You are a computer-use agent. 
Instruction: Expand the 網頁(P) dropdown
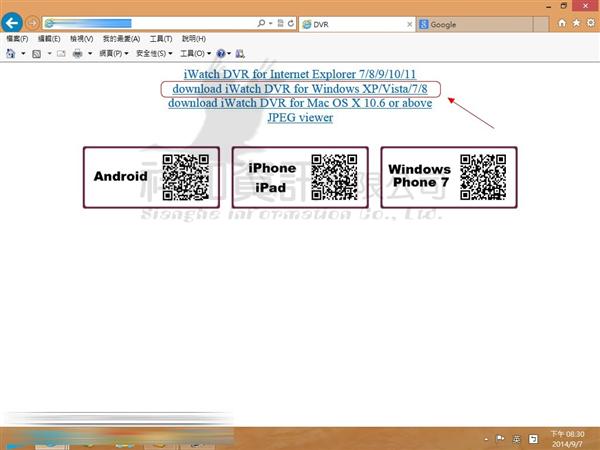(113, 53)
